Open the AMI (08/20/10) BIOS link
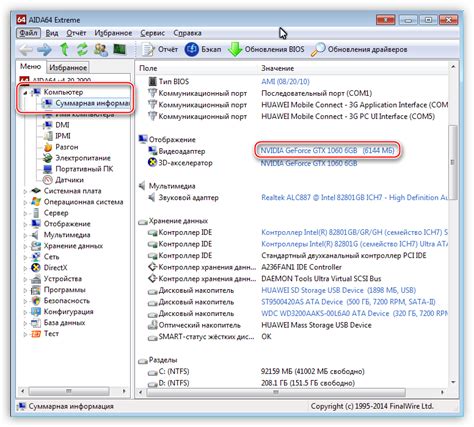Viewport: 474px width, 427px height. click(285, 82)
